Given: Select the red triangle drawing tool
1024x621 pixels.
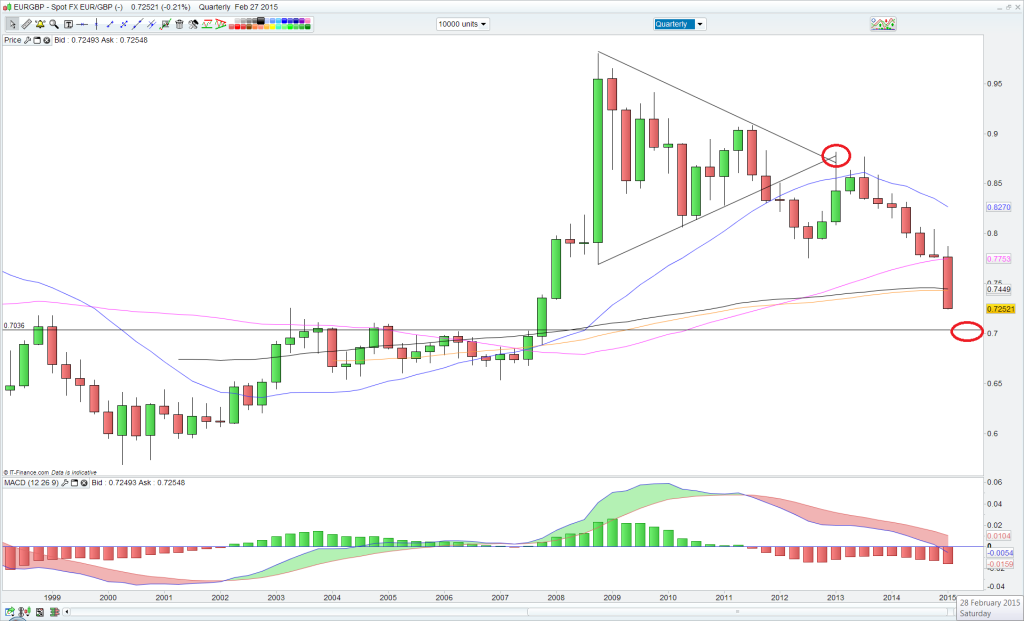Looking at the screenshot, I should [x=220, y=24].
